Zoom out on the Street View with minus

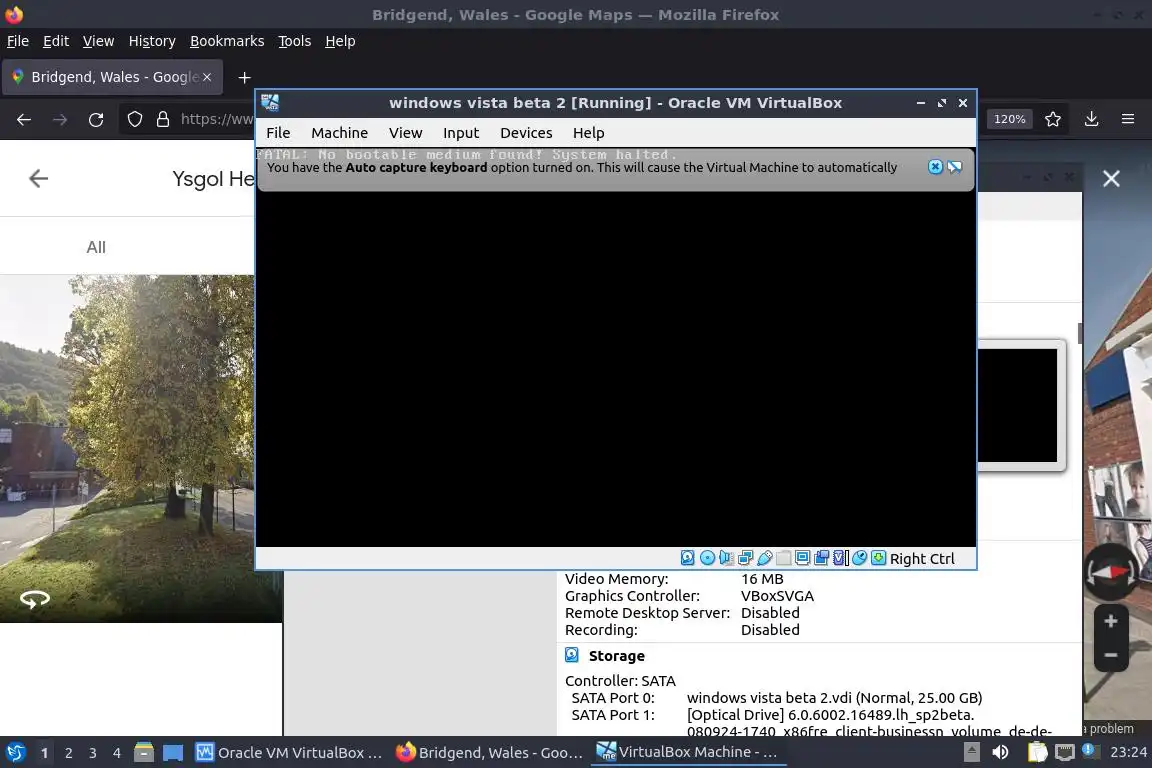pos(1111,654)
